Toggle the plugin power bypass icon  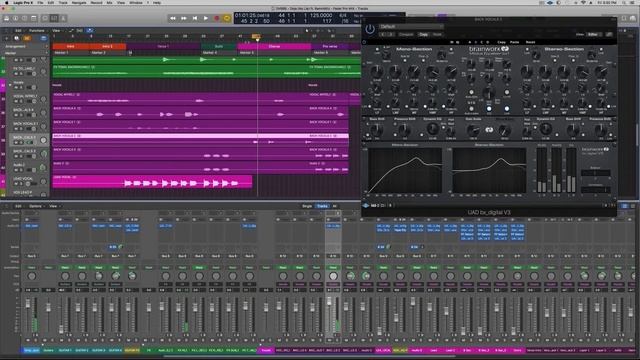coord(370,29)
